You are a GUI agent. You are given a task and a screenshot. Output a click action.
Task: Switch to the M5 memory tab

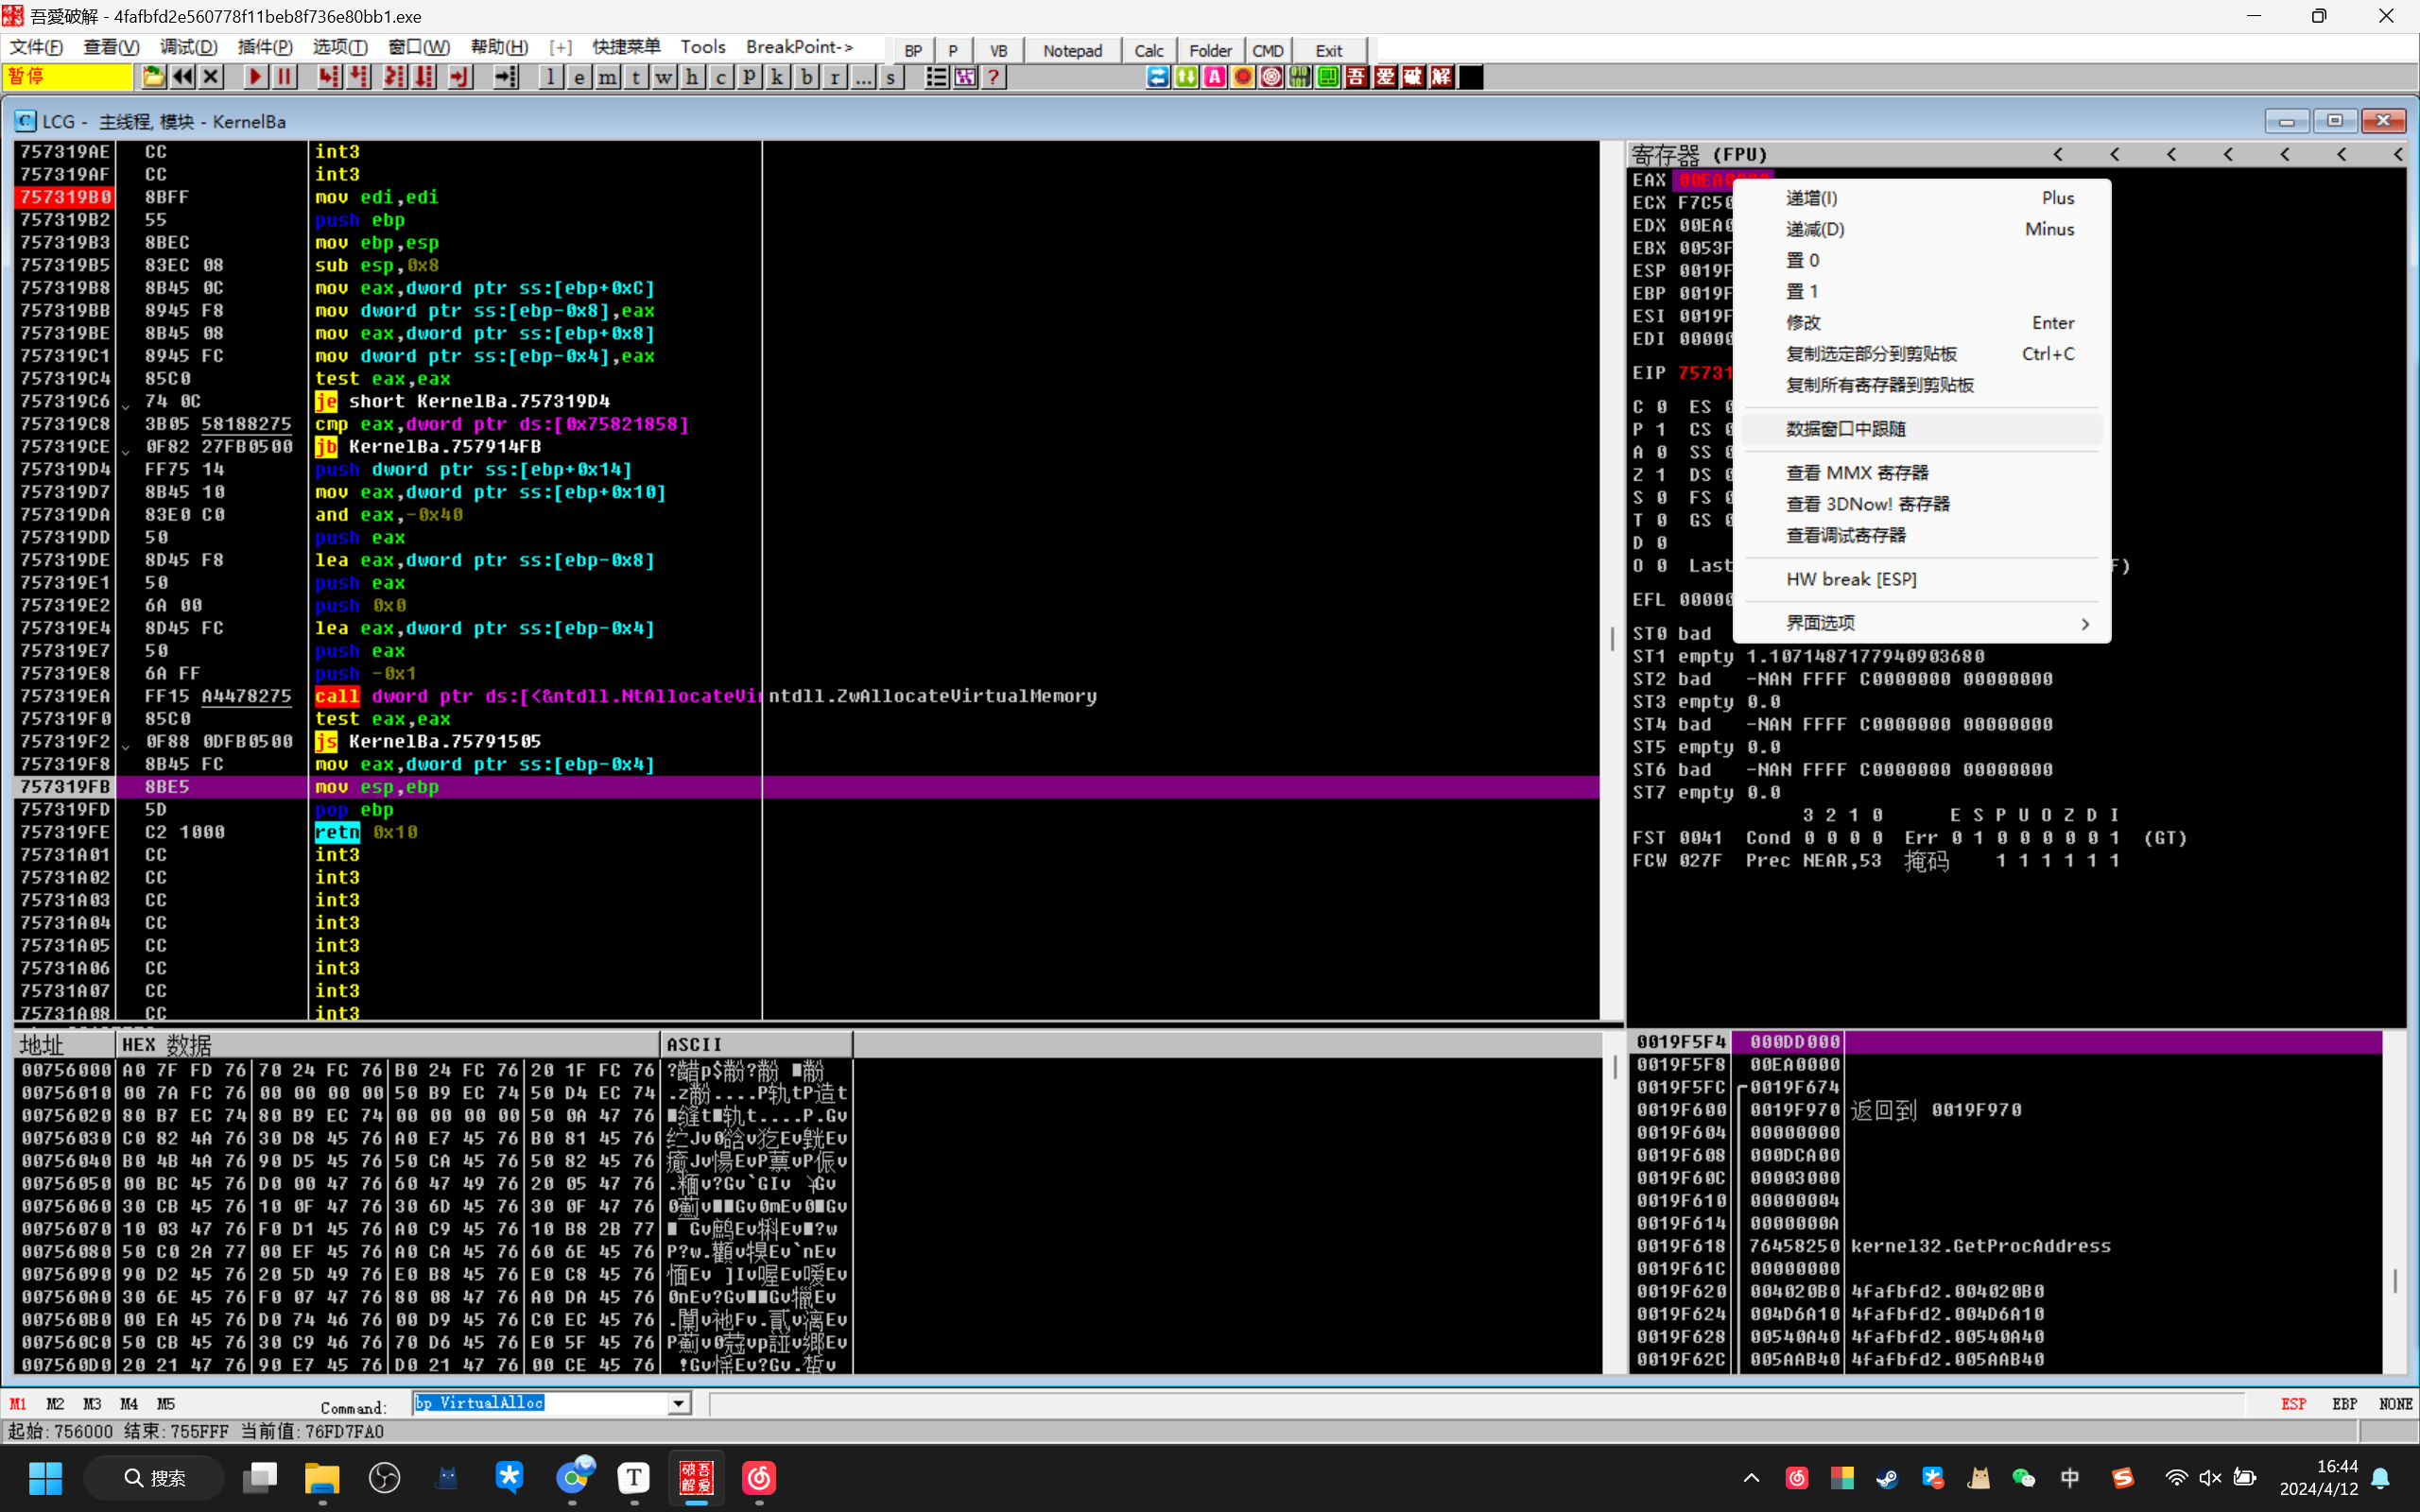click(x=166, y=1404)
